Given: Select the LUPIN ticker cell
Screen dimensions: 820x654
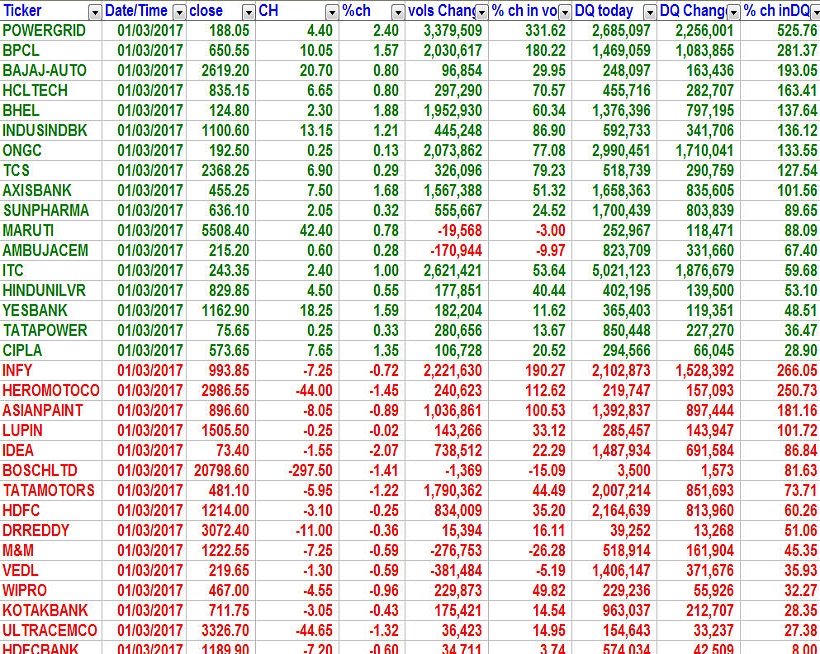Looking at the screenshot, I should (x=51, y=431).
